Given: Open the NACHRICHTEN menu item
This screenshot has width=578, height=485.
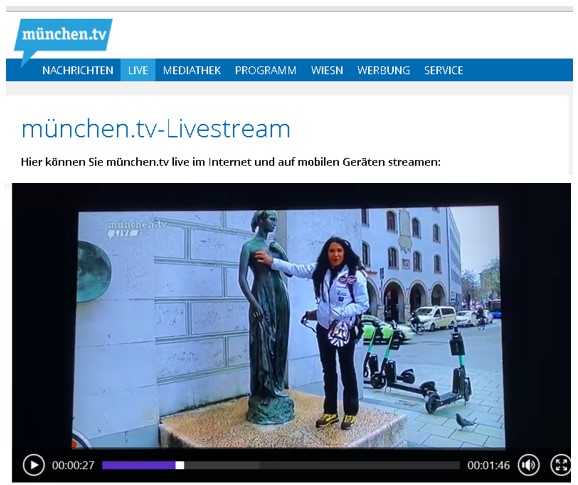Looking at the screenshot, I should click(x=78, y=70).
